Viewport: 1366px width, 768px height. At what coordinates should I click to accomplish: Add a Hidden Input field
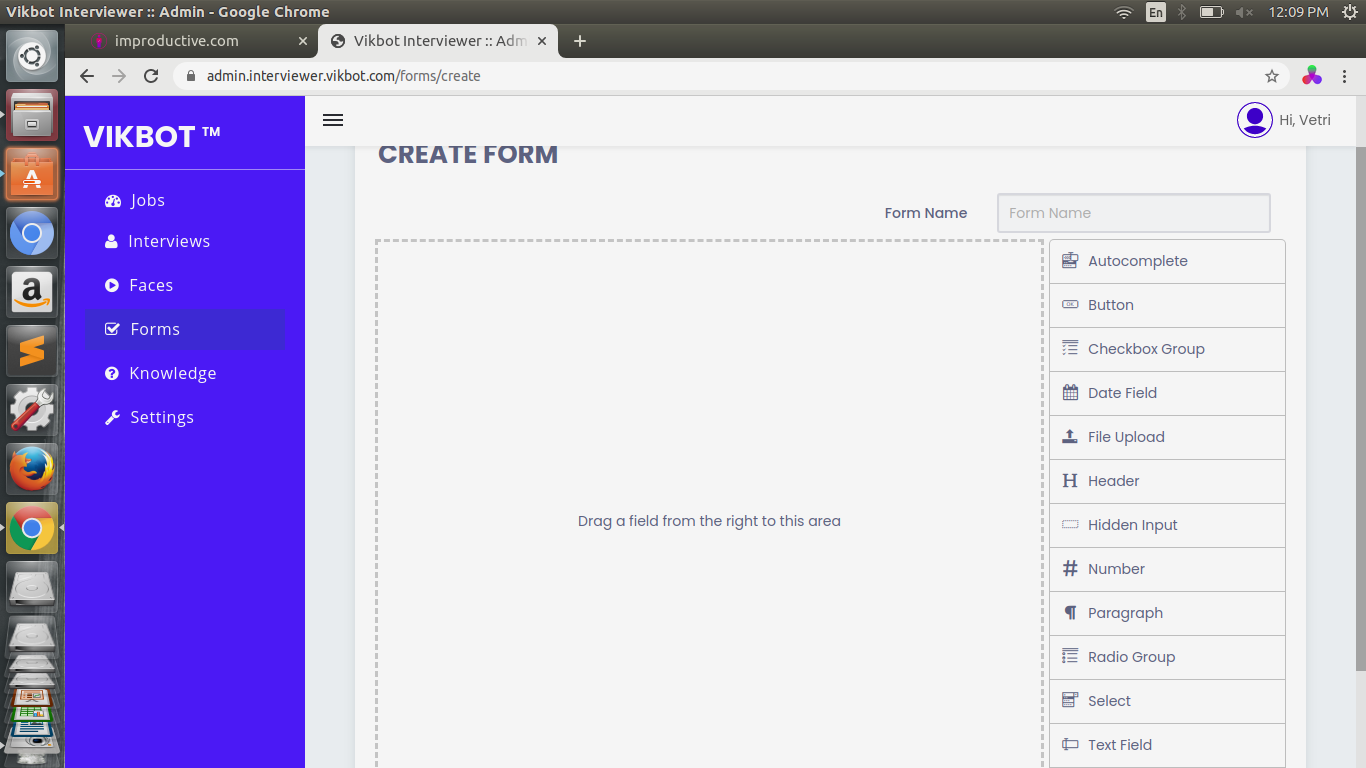click(1167, 525)
